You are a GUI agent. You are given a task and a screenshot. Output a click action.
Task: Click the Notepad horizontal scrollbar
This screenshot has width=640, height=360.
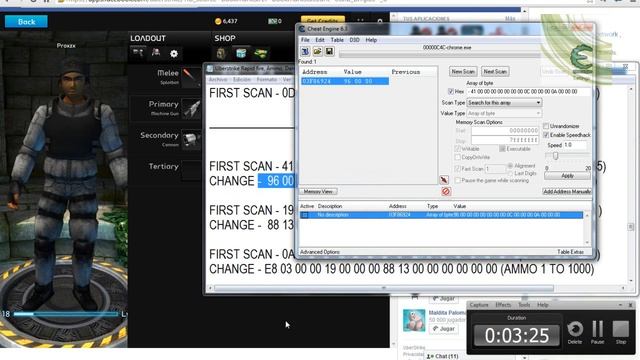[384, 288]
